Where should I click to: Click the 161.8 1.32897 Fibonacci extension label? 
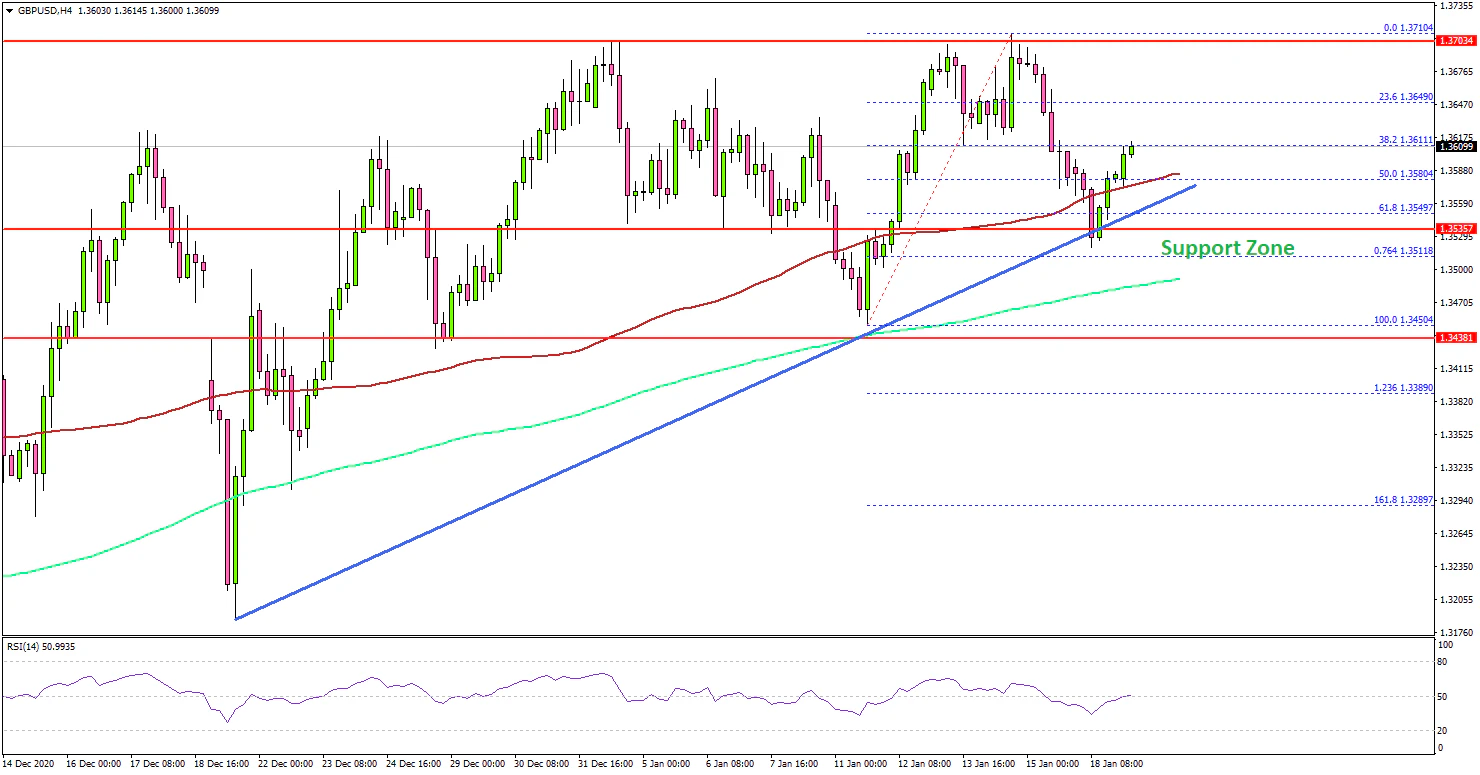point(1403,500)
